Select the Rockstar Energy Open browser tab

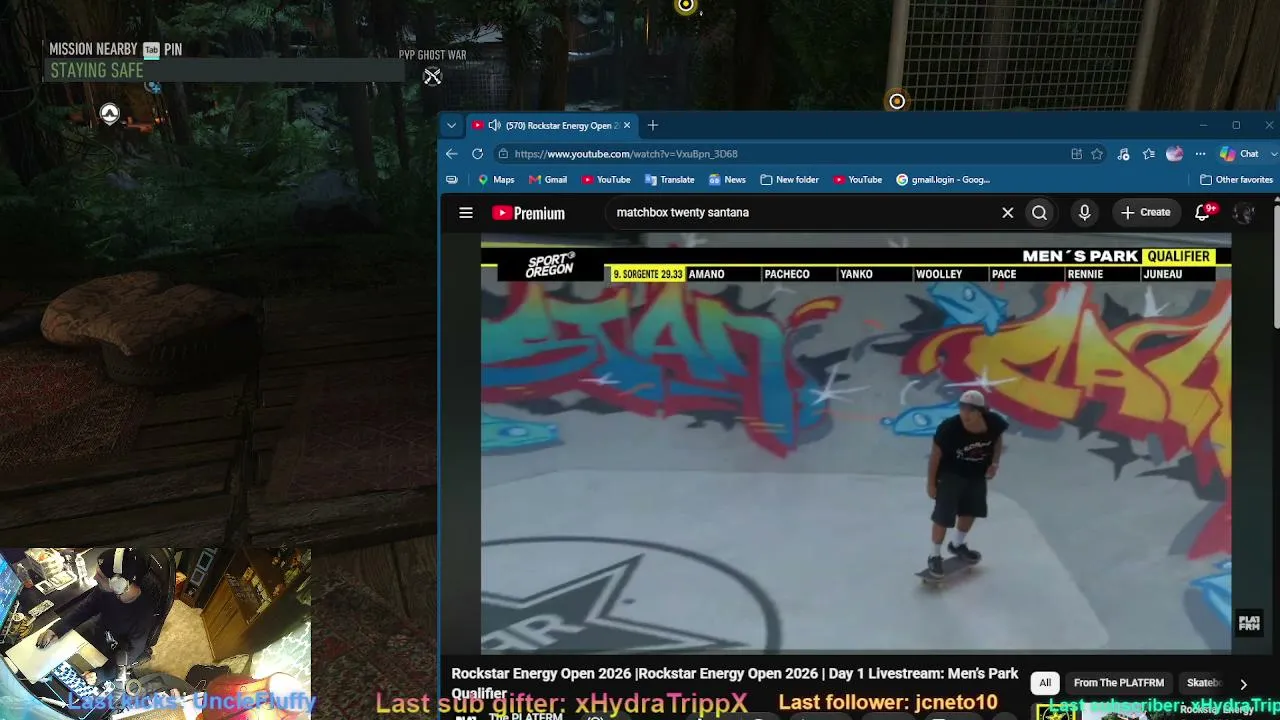point(552,125)
